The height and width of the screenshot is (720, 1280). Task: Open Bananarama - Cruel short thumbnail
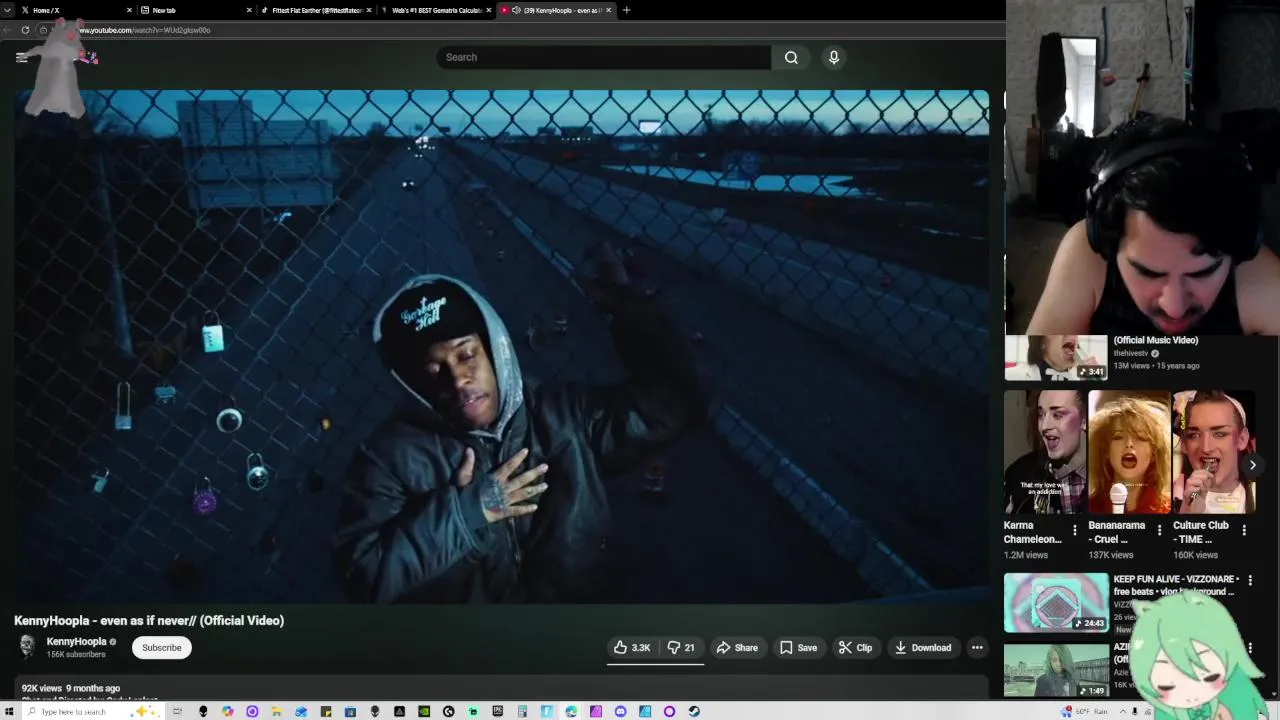(1128, 452)
